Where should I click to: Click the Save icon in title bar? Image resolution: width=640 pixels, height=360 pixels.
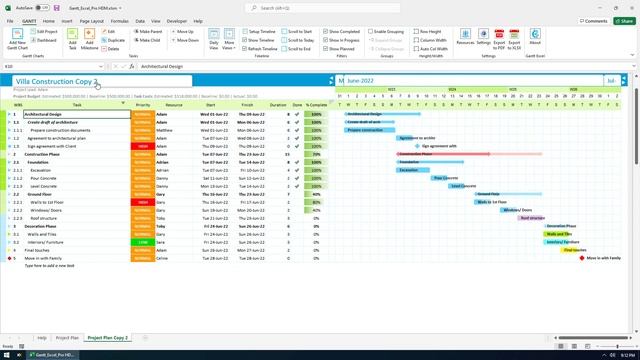pos(57,8)
